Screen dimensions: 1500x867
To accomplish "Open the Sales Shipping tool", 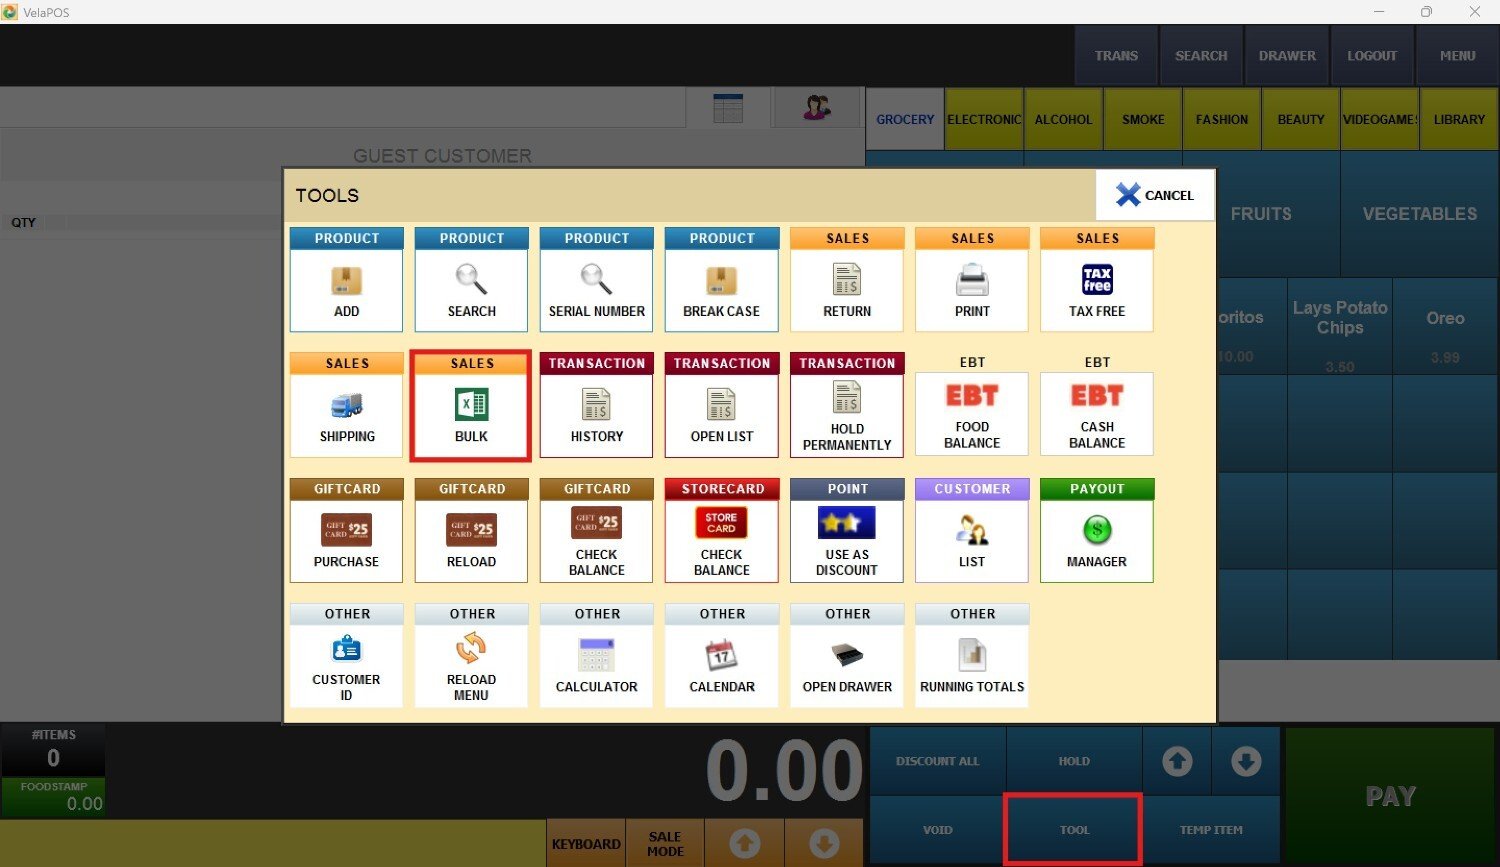I will click(x=346, y=406).
